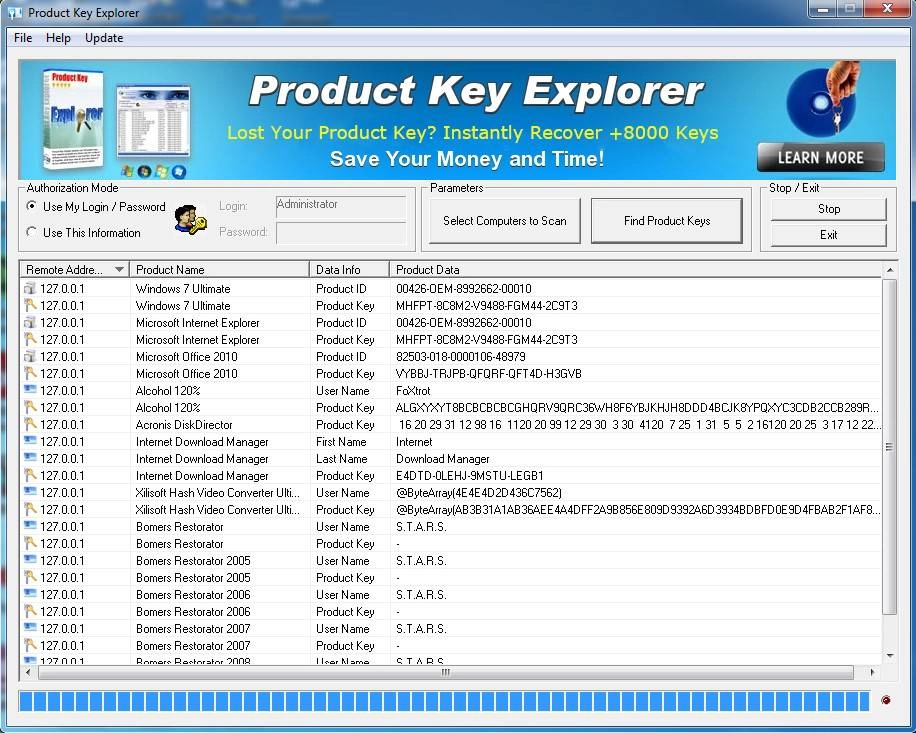Click the vertical scrollbar down arrow
This screenshot has width=916, height=733.
tap(890, 656)
